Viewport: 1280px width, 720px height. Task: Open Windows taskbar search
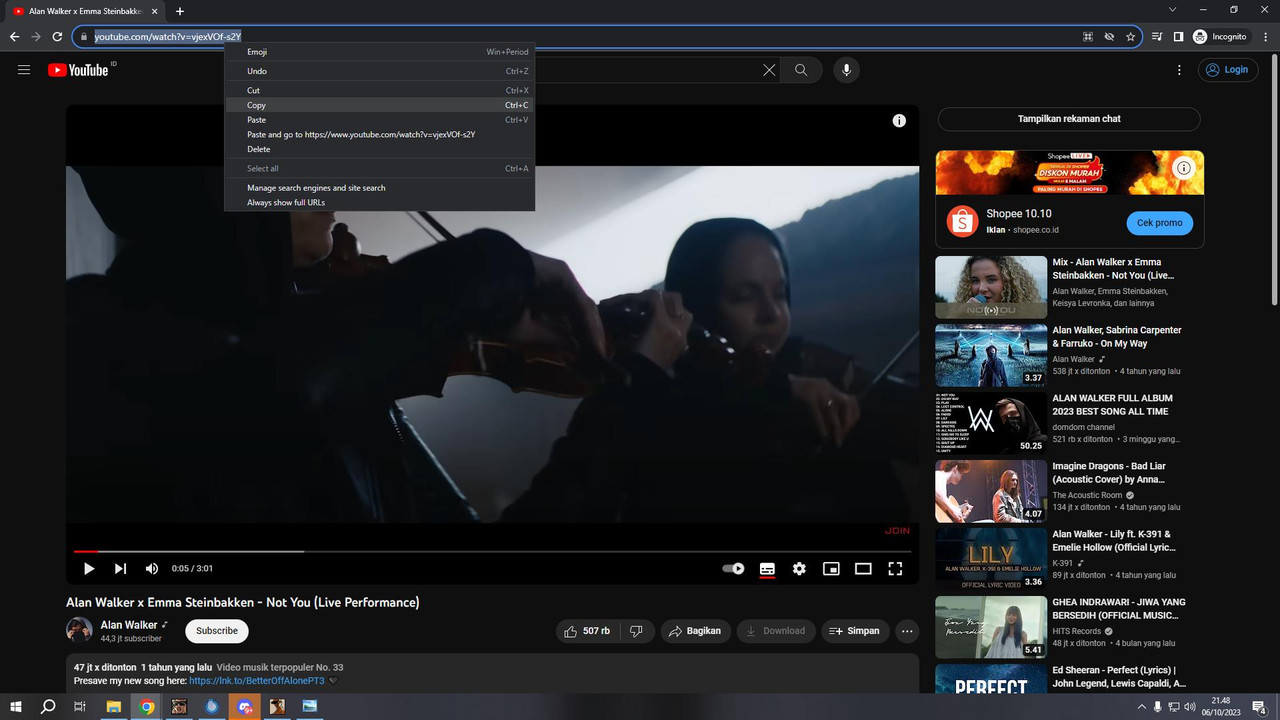[48, 706]
